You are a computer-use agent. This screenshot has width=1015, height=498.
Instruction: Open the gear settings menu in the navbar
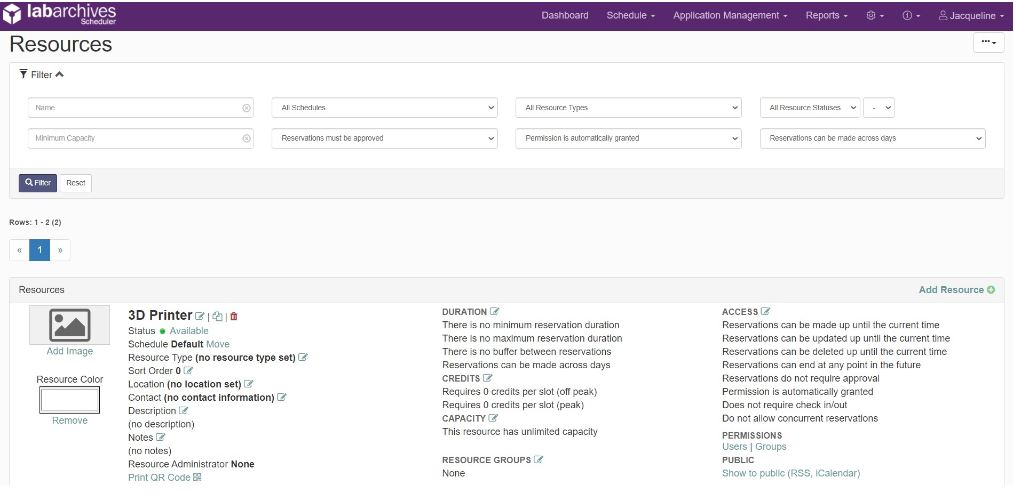(x=874, y=16)
